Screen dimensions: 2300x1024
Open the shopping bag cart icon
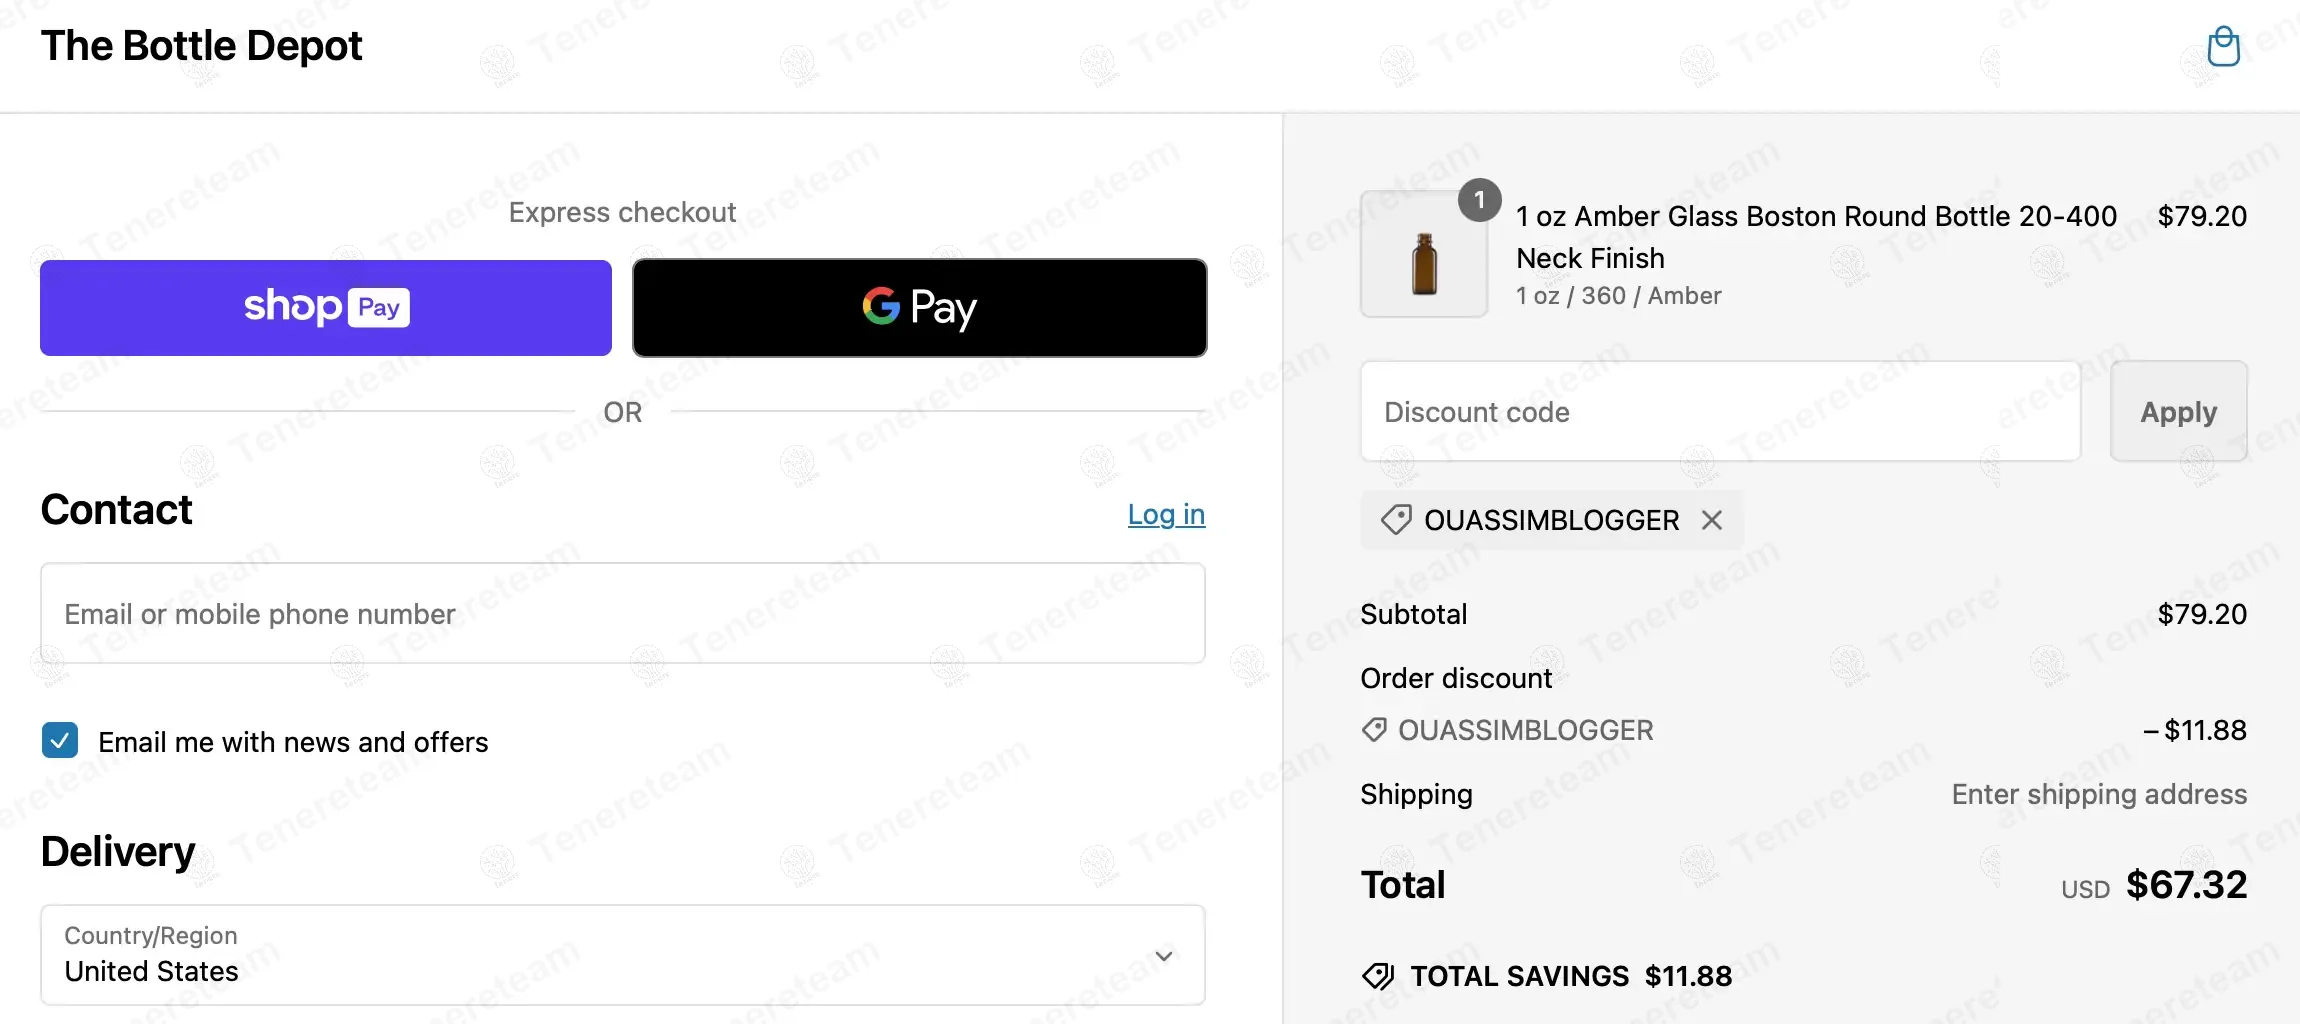[x=2222, y=46]
